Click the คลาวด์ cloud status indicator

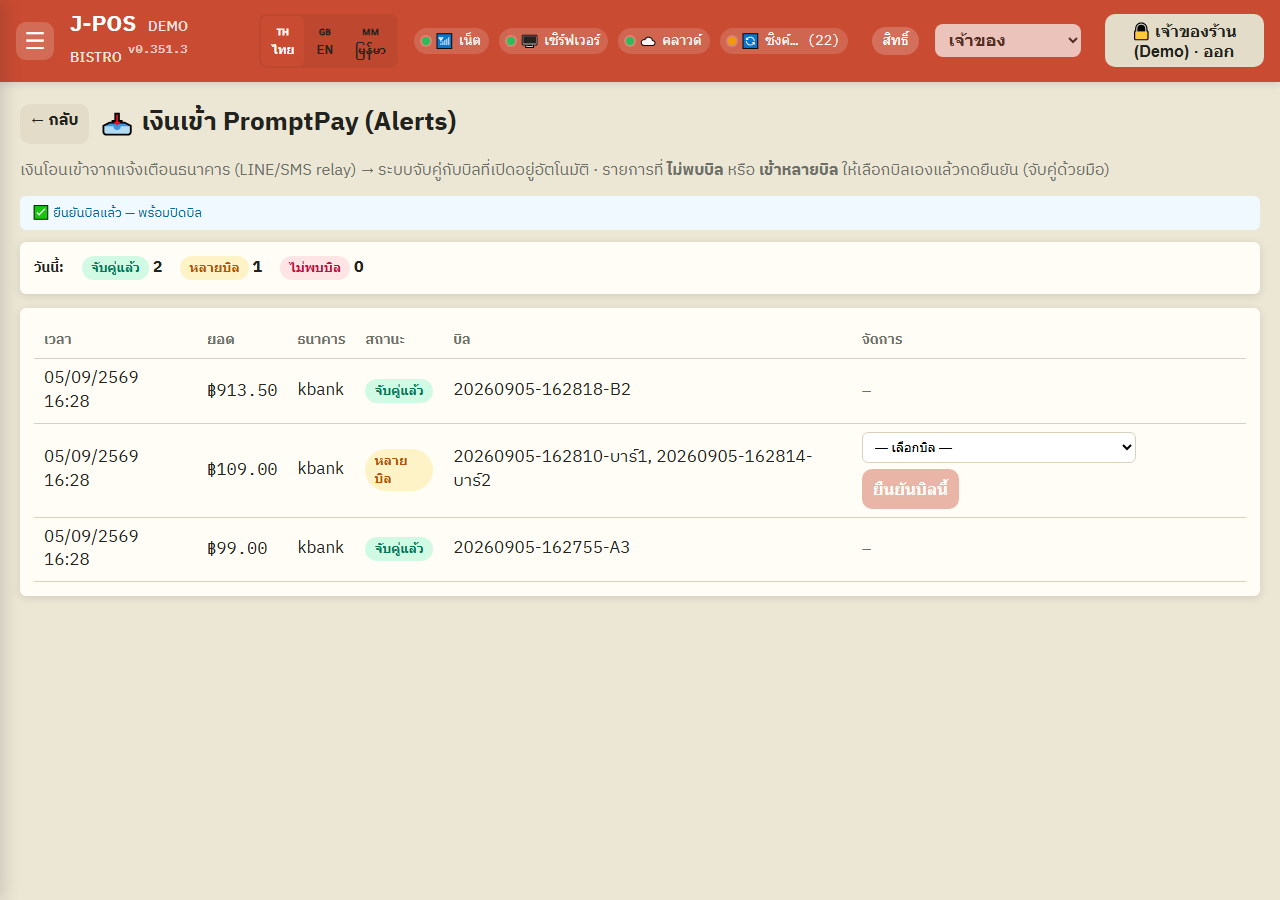tap(664, 41)
